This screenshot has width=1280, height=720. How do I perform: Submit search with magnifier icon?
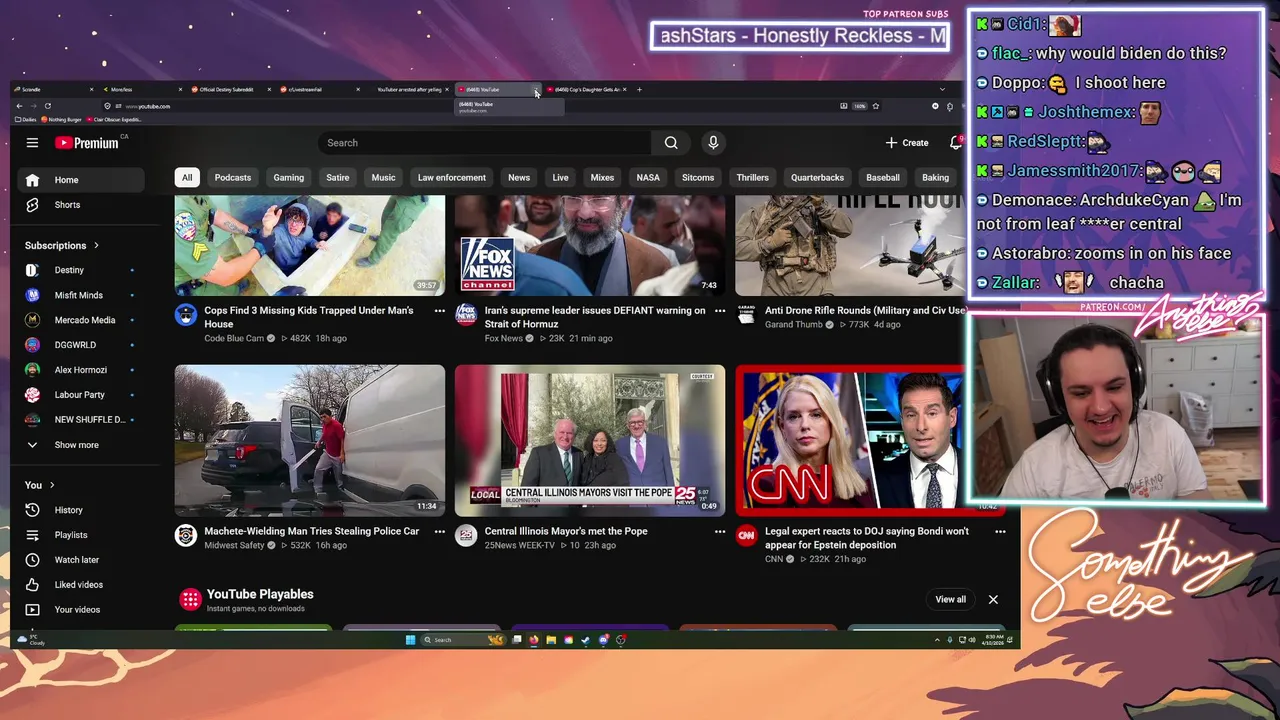[x=671, y=143]
